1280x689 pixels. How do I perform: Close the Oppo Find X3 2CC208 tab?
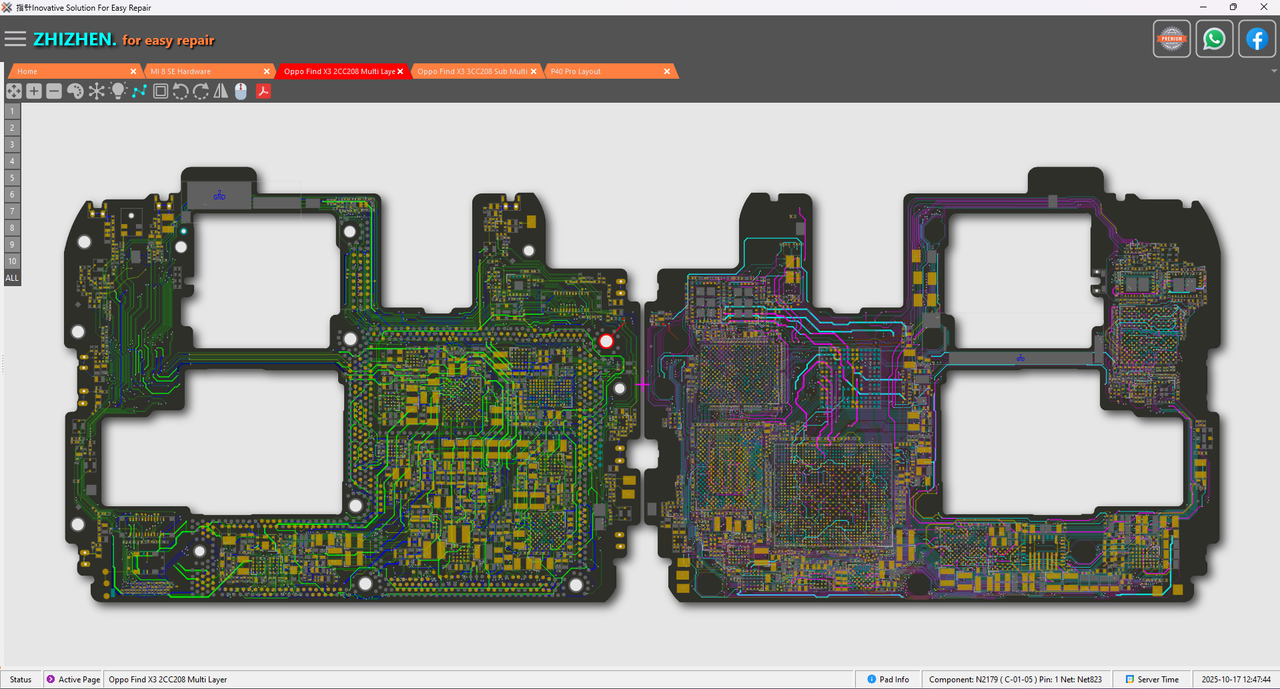(x=400, y=71)
